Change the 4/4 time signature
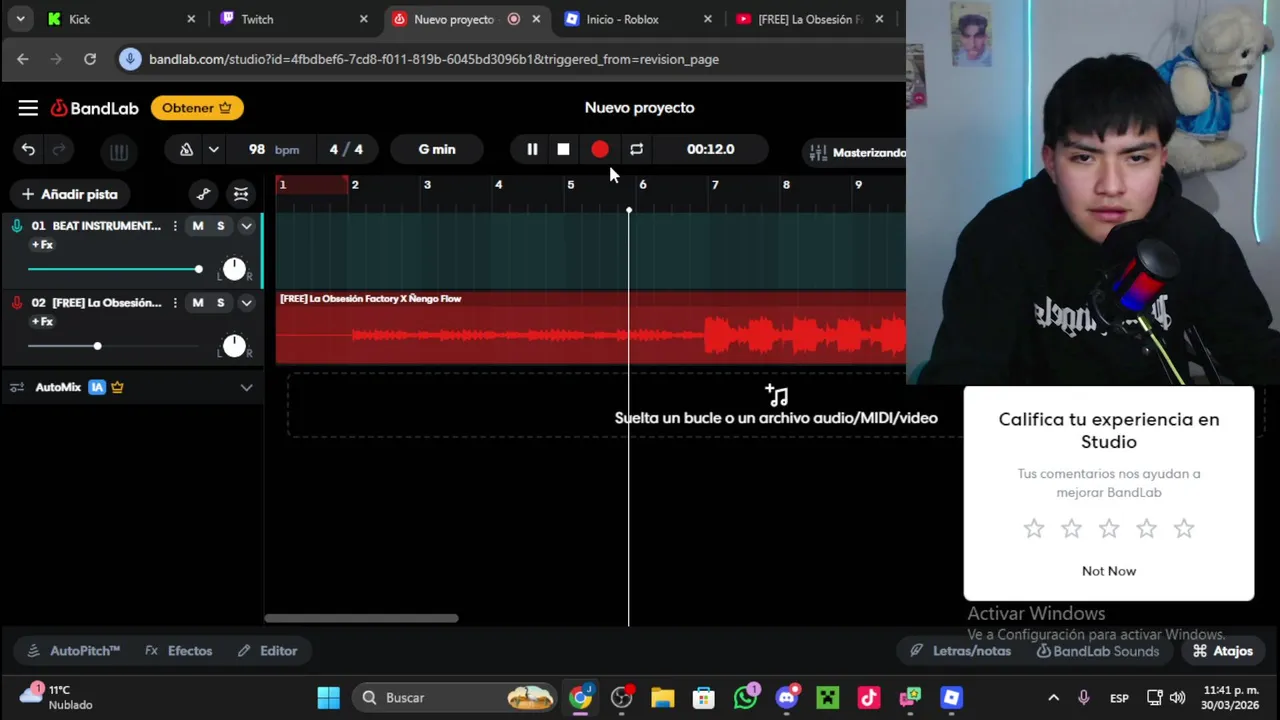The width and height of the screenshot is (1280, 720). [346, 149]
